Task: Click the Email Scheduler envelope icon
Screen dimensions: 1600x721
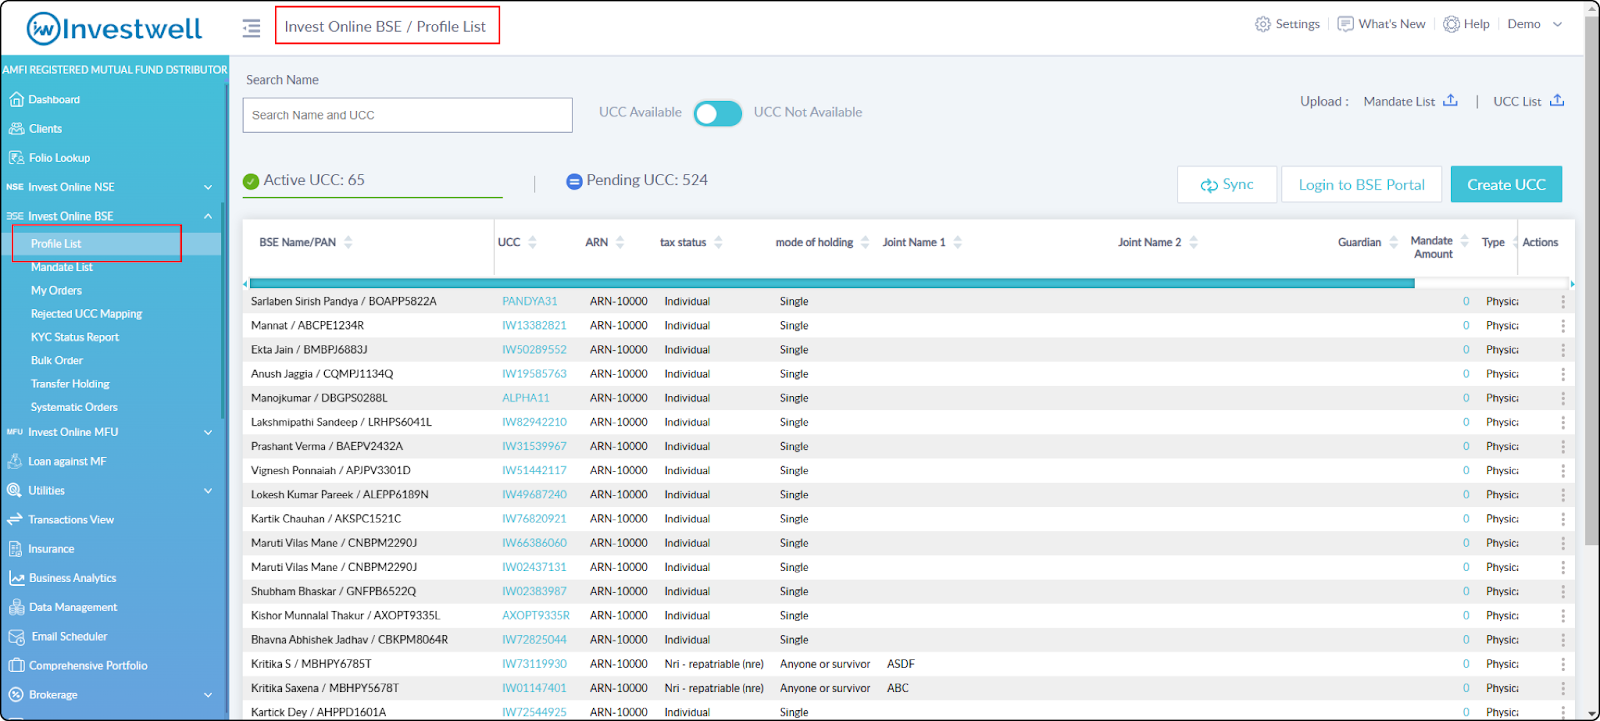Action: tap(16, 636)
